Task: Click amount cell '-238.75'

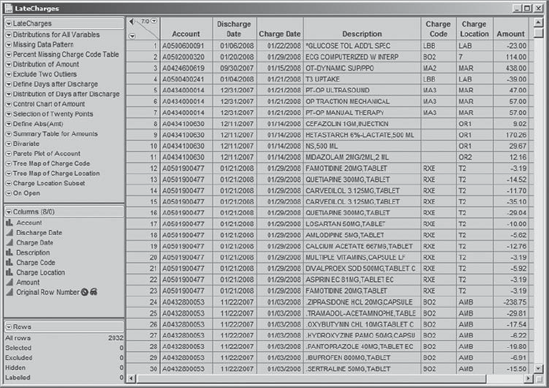Action: (x=510, y=302)
